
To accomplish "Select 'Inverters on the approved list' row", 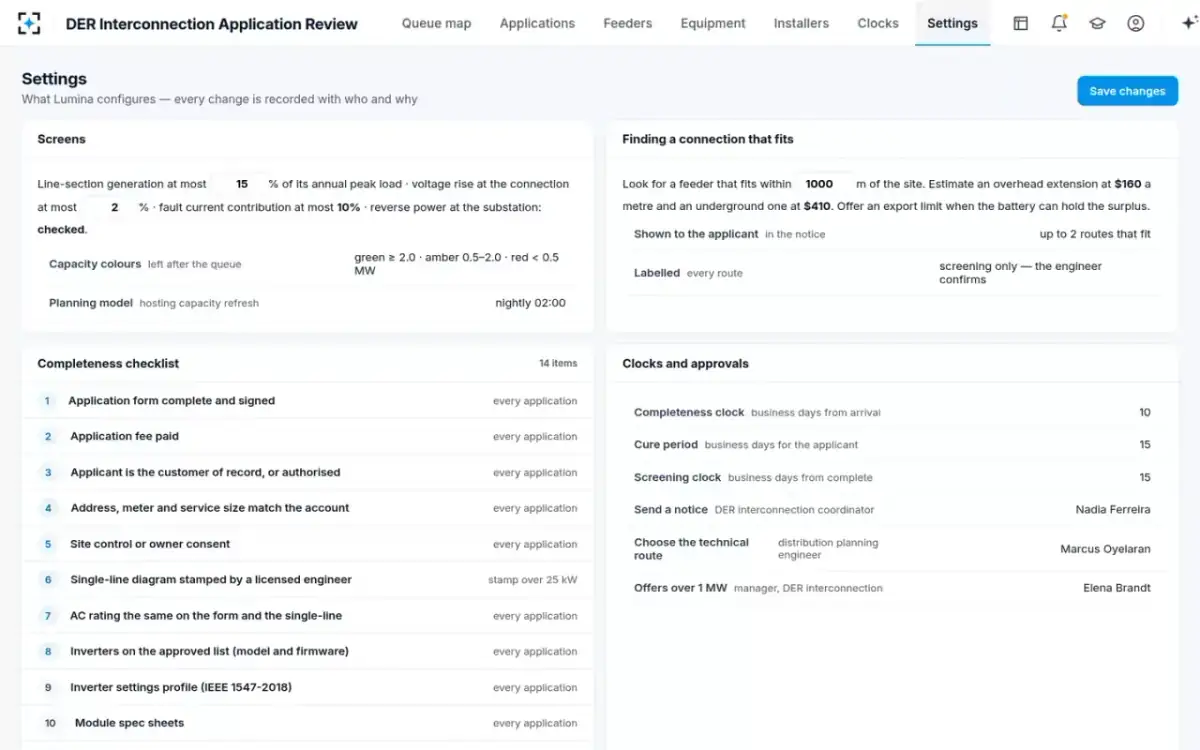I will click(x=308, y=652).
